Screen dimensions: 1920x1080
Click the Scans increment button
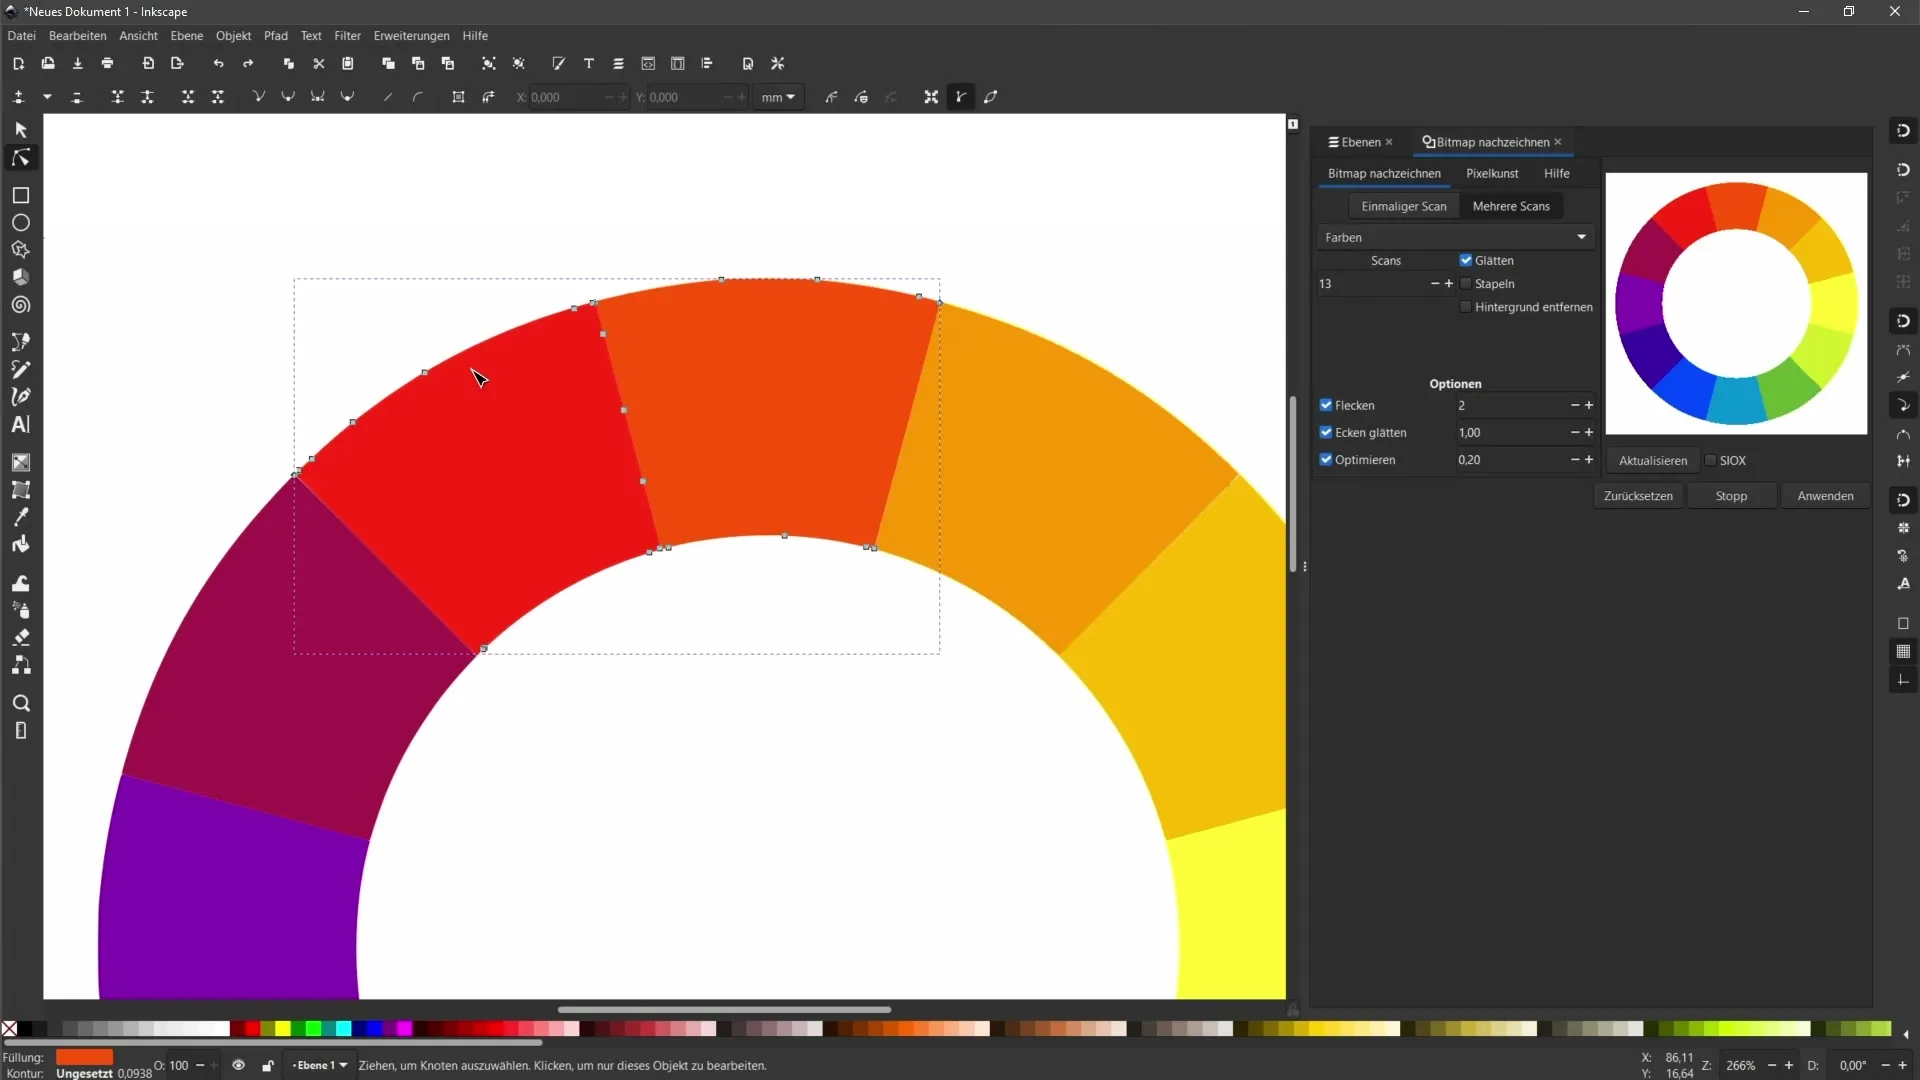[x=1448, y=284]
